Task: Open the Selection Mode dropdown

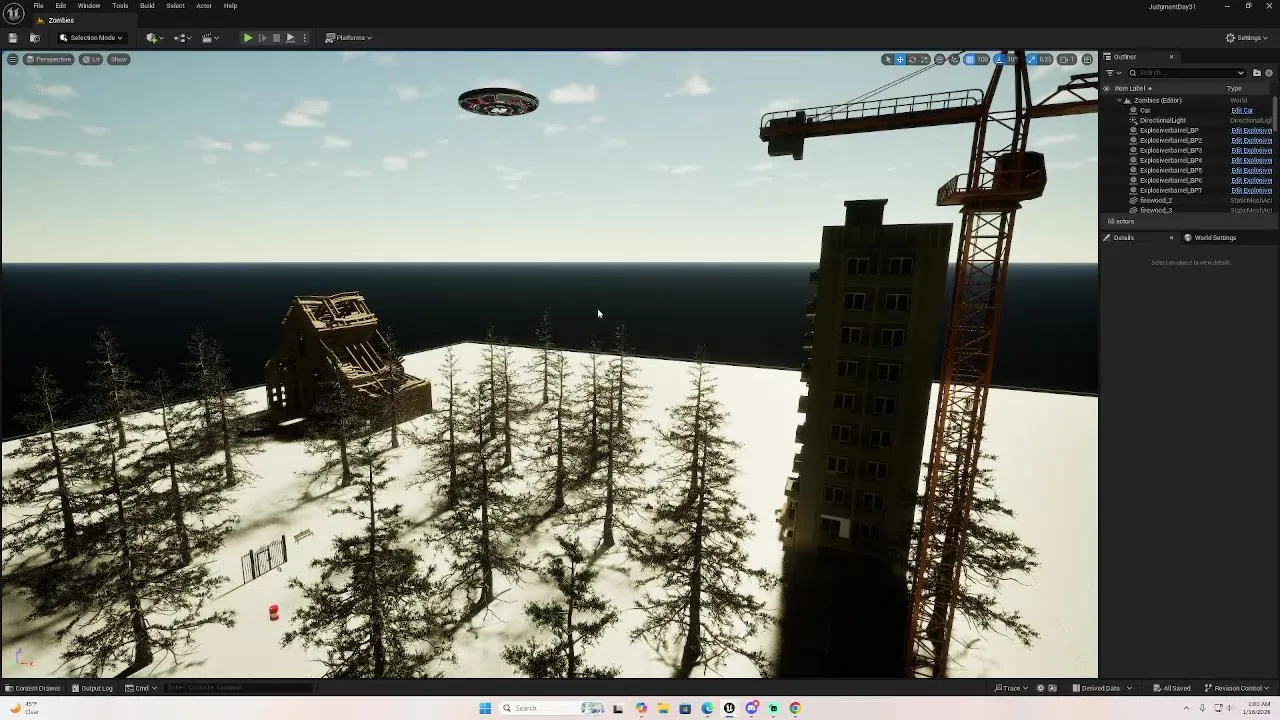Action: pyautogui.click(x=91, y=38)
